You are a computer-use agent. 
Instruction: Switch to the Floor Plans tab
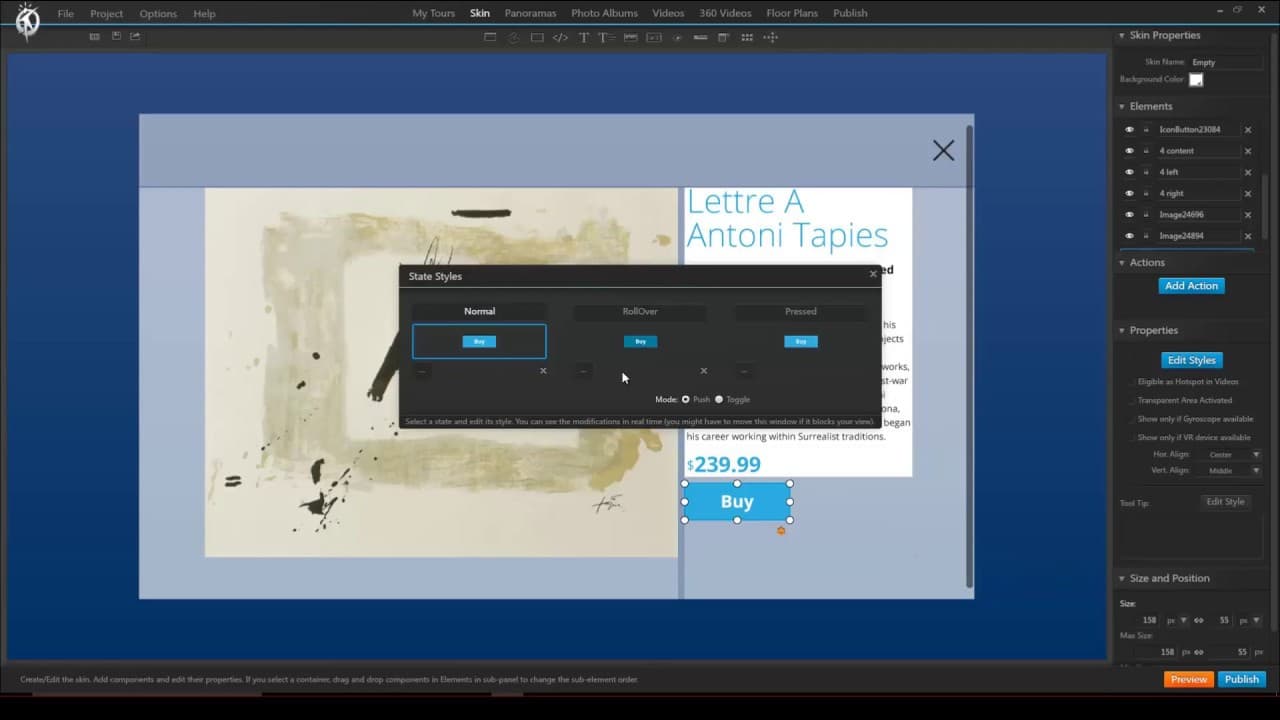[793, 13]
